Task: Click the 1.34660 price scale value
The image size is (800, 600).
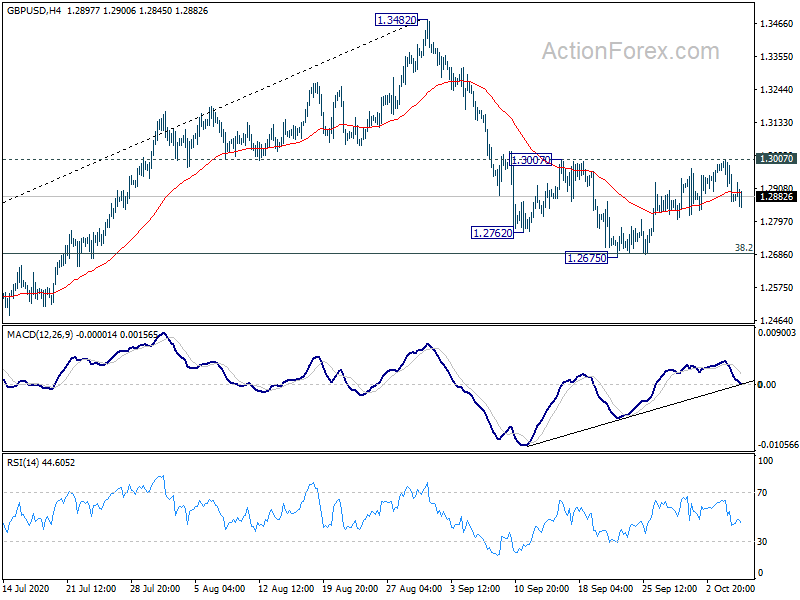Action: coord(777,23)
